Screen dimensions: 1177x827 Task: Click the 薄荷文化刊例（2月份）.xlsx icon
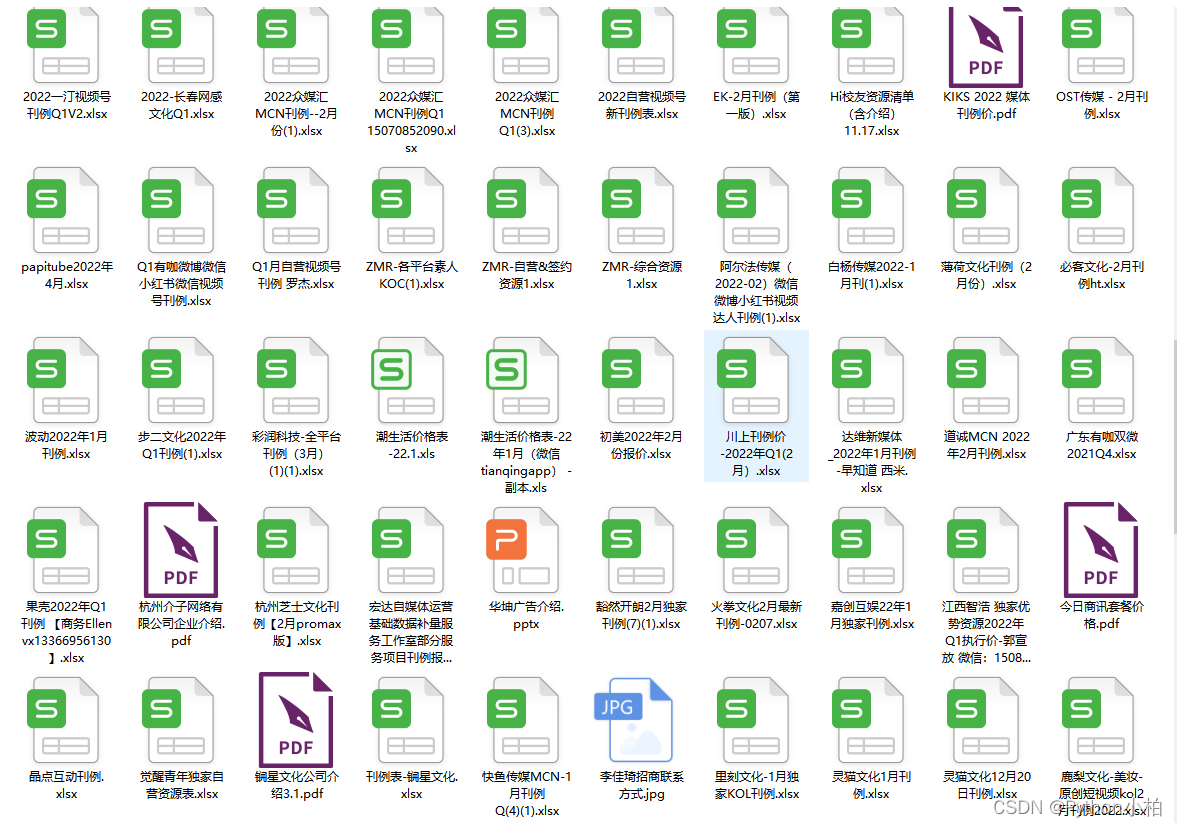[x=983, y=211]
